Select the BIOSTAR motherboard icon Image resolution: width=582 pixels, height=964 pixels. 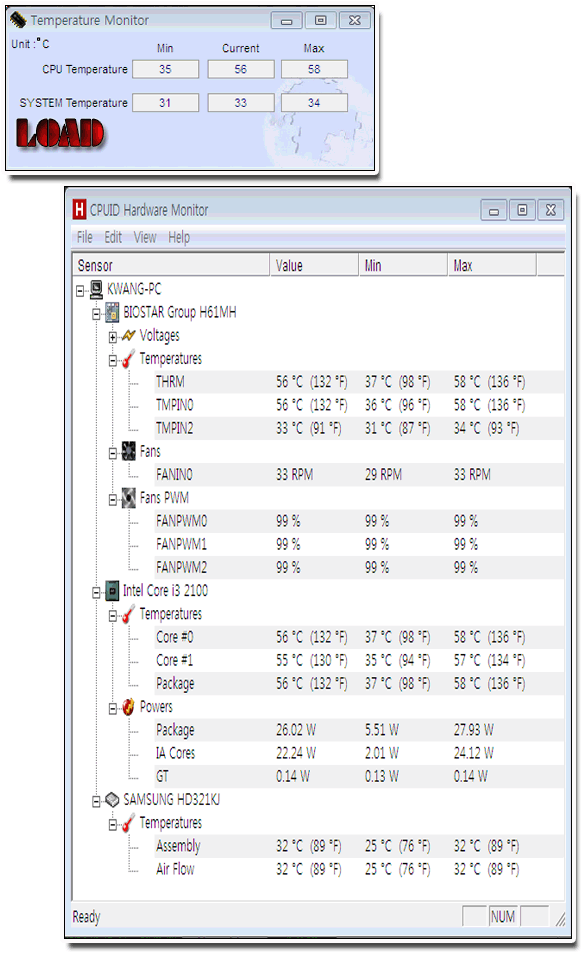coord(112,312)
